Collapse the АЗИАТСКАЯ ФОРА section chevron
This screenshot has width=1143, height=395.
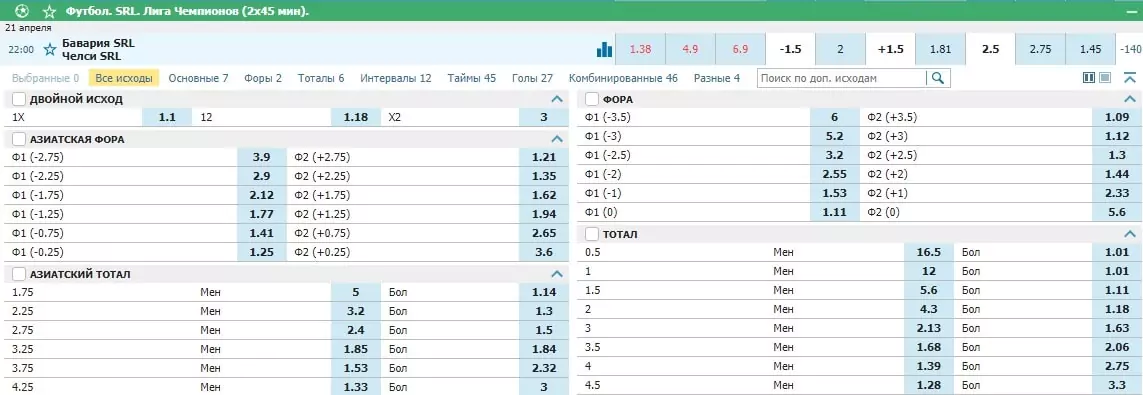(x=557, y=139)
